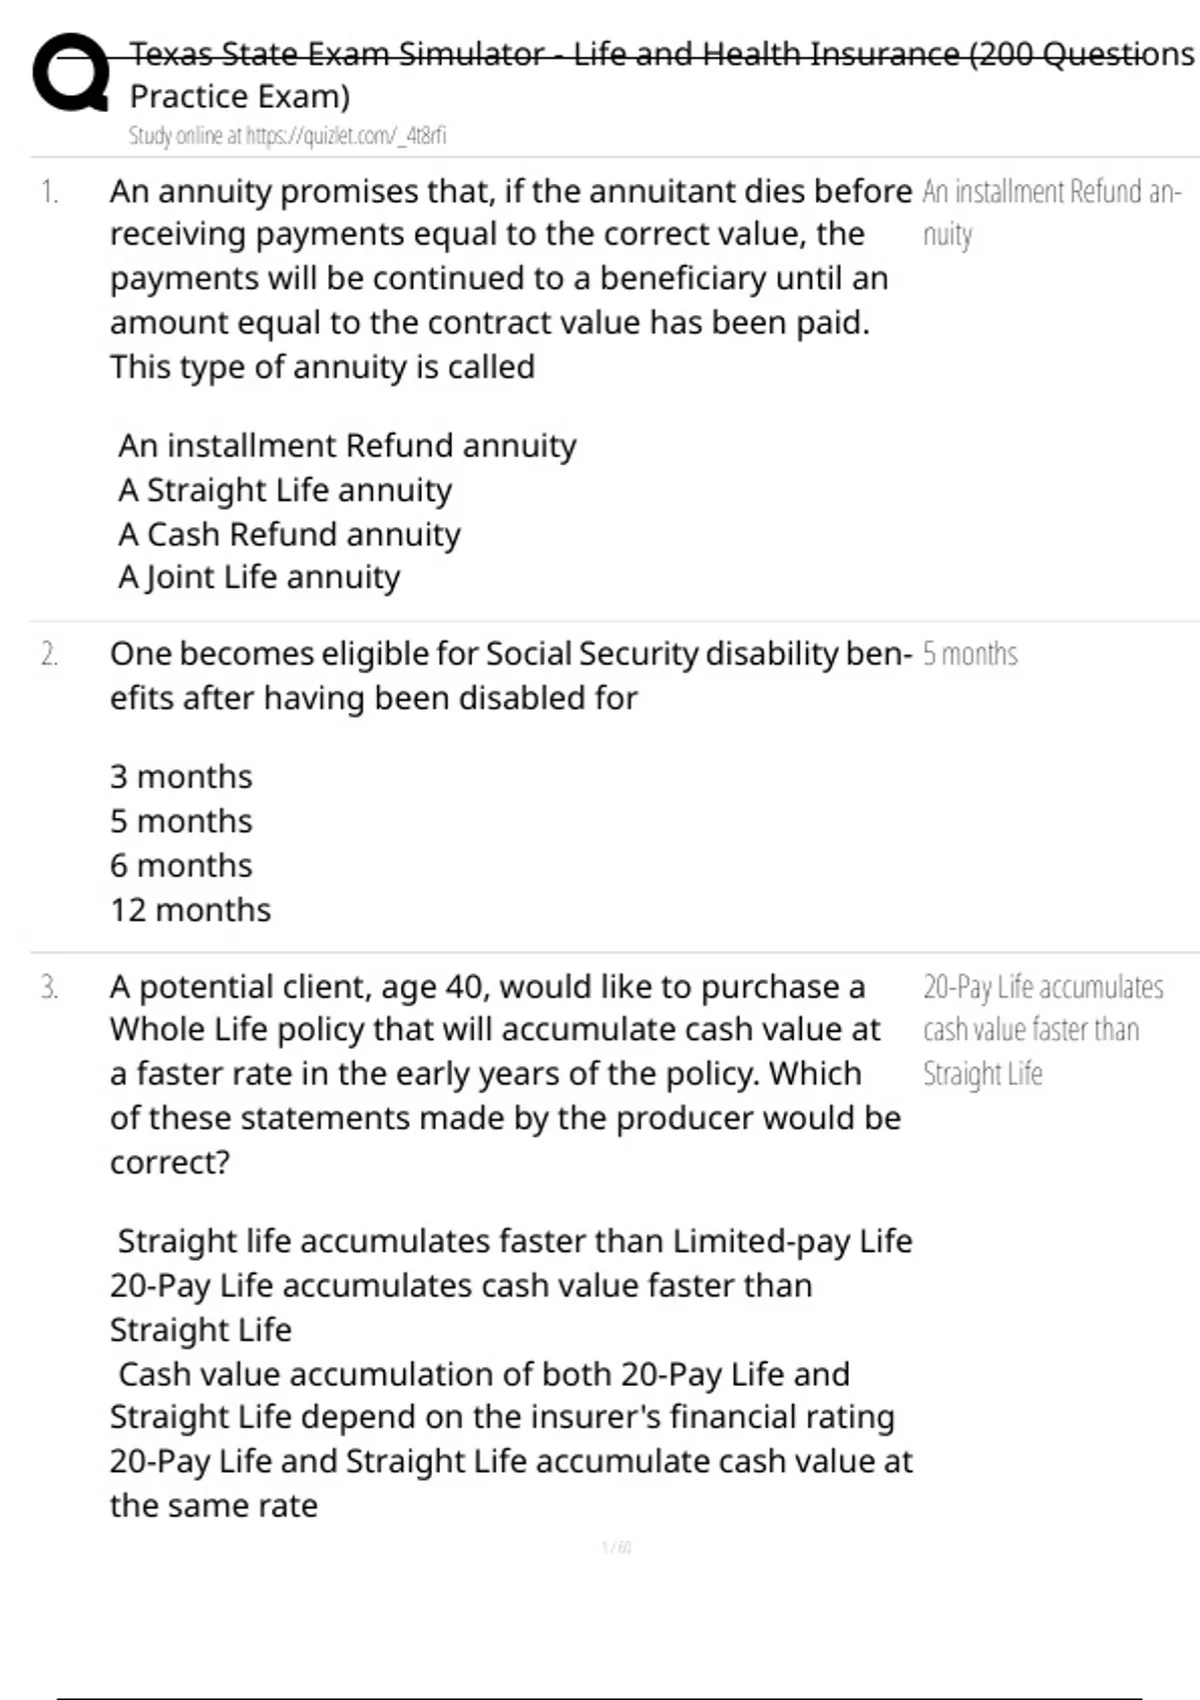Select answer option A Cash Refund annuity
Viewport: 1200px width, 1700px height.
[x=289, y=534]
